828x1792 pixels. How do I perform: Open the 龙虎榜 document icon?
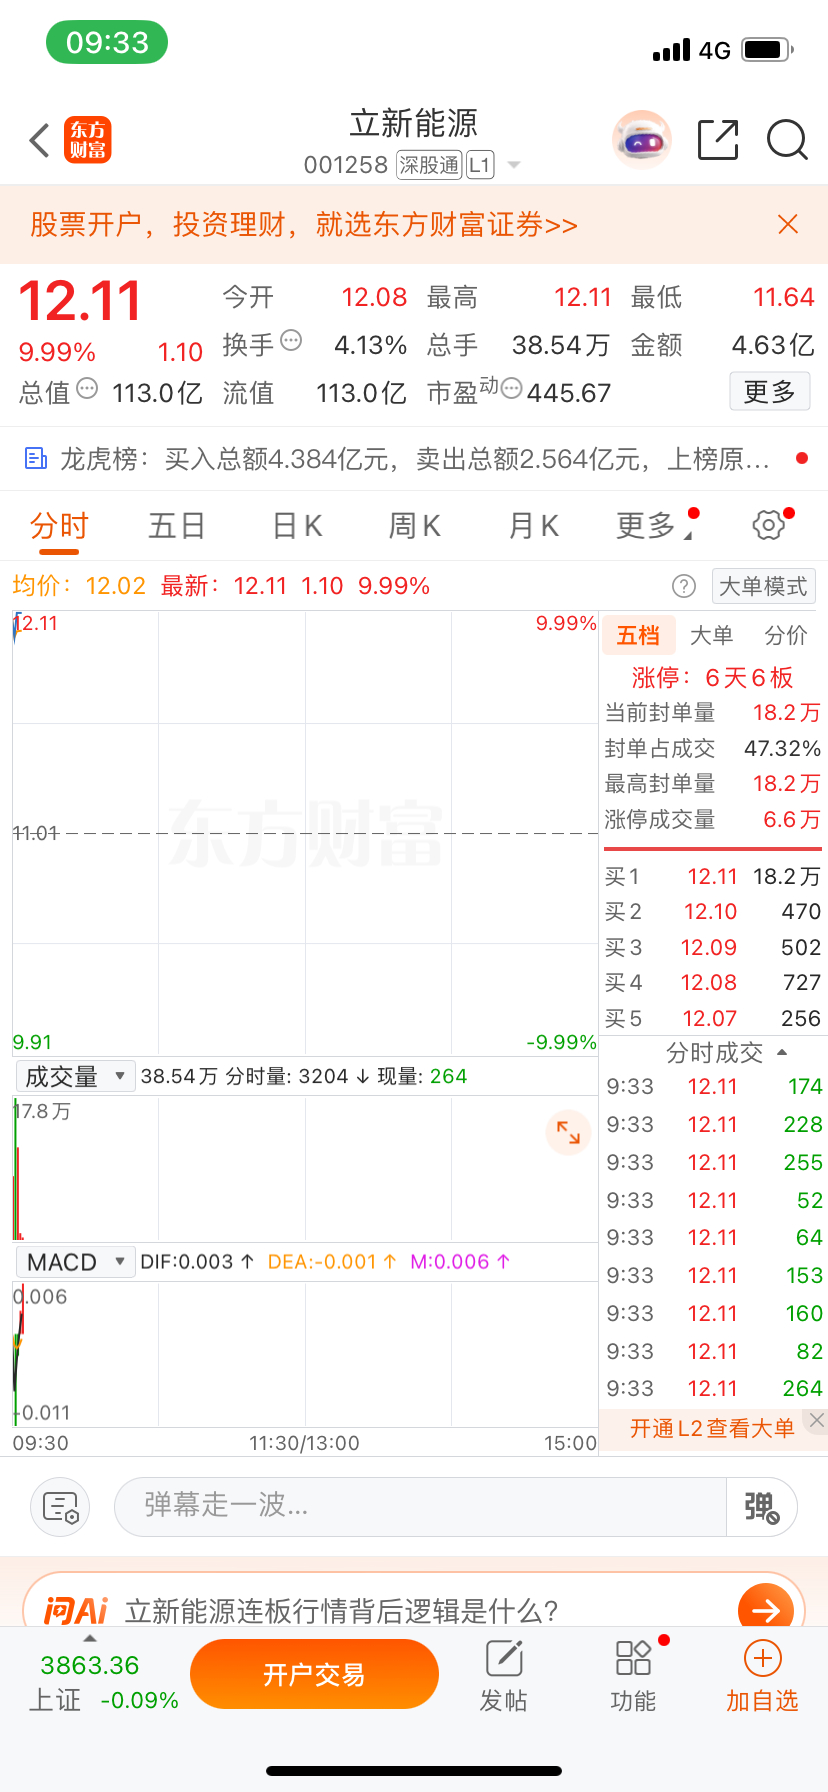click(36, 459)
